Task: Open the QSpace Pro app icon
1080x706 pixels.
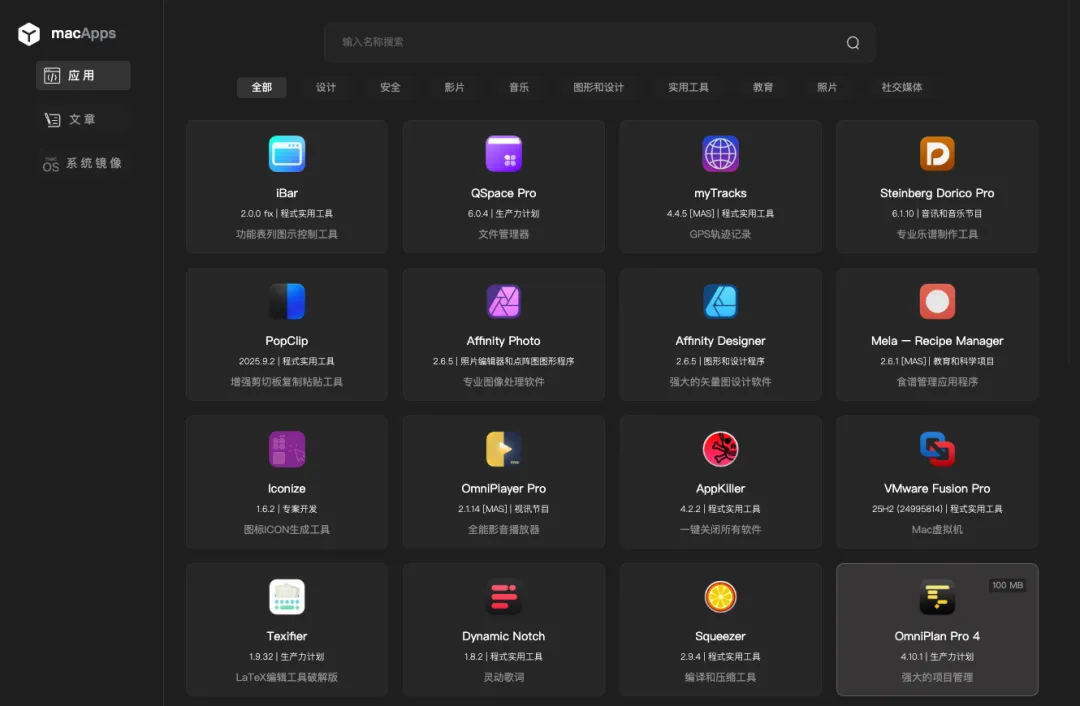Action: pos(503,154)
